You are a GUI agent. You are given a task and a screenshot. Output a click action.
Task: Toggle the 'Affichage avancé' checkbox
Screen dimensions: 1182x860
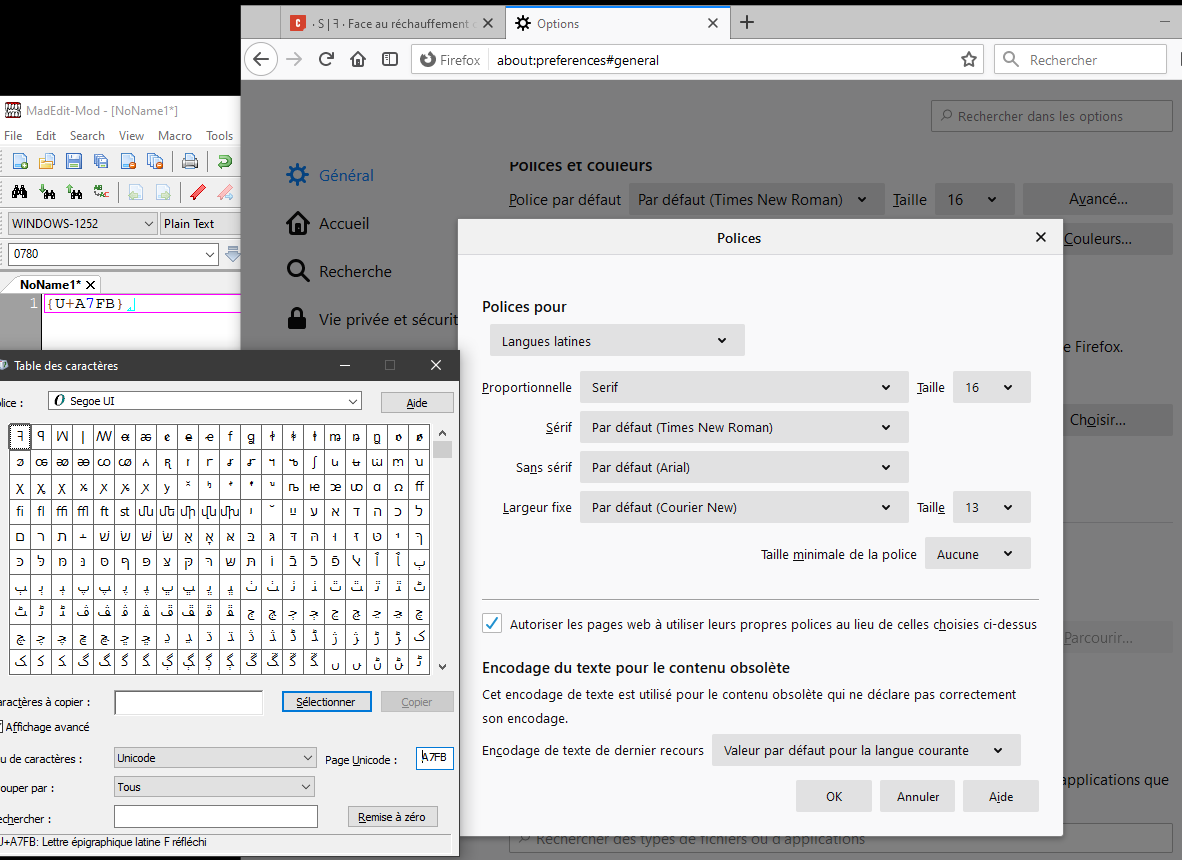tap(2, 727)
